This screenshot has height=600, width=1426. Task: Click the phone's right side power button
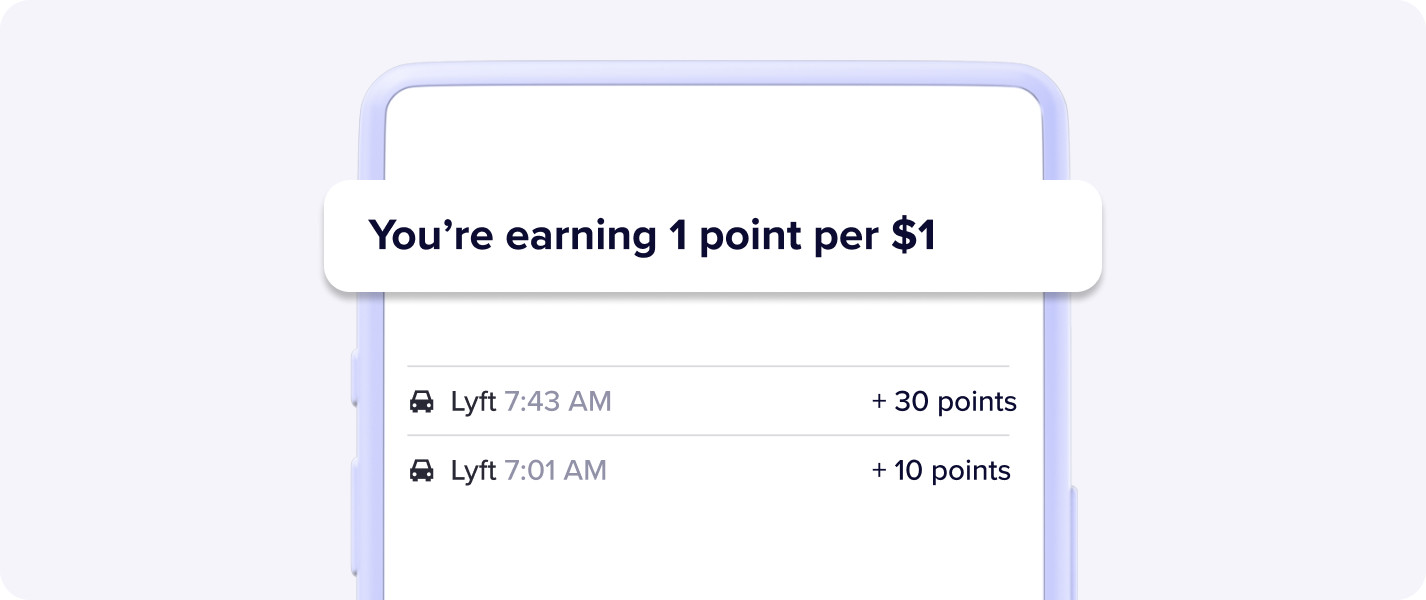click(x=1072, y=542)
